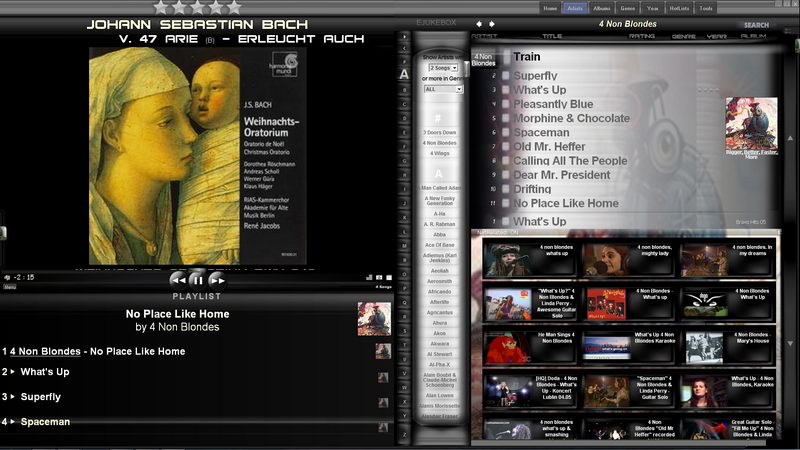Open the Year tab
800x450 pixels.
click(653, 8)
